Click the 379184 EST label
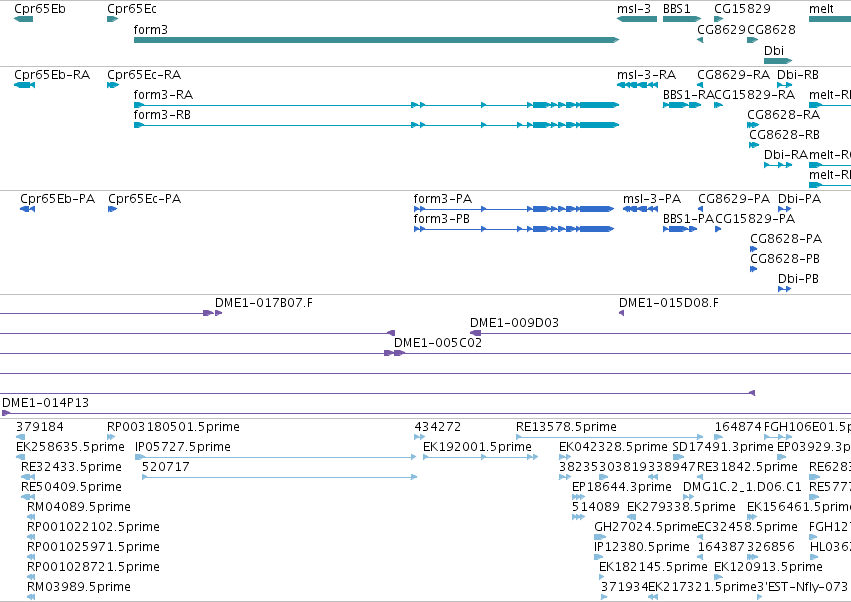This screenshot has height=602, width=851. pyautogui.click(x=40, y=427)
